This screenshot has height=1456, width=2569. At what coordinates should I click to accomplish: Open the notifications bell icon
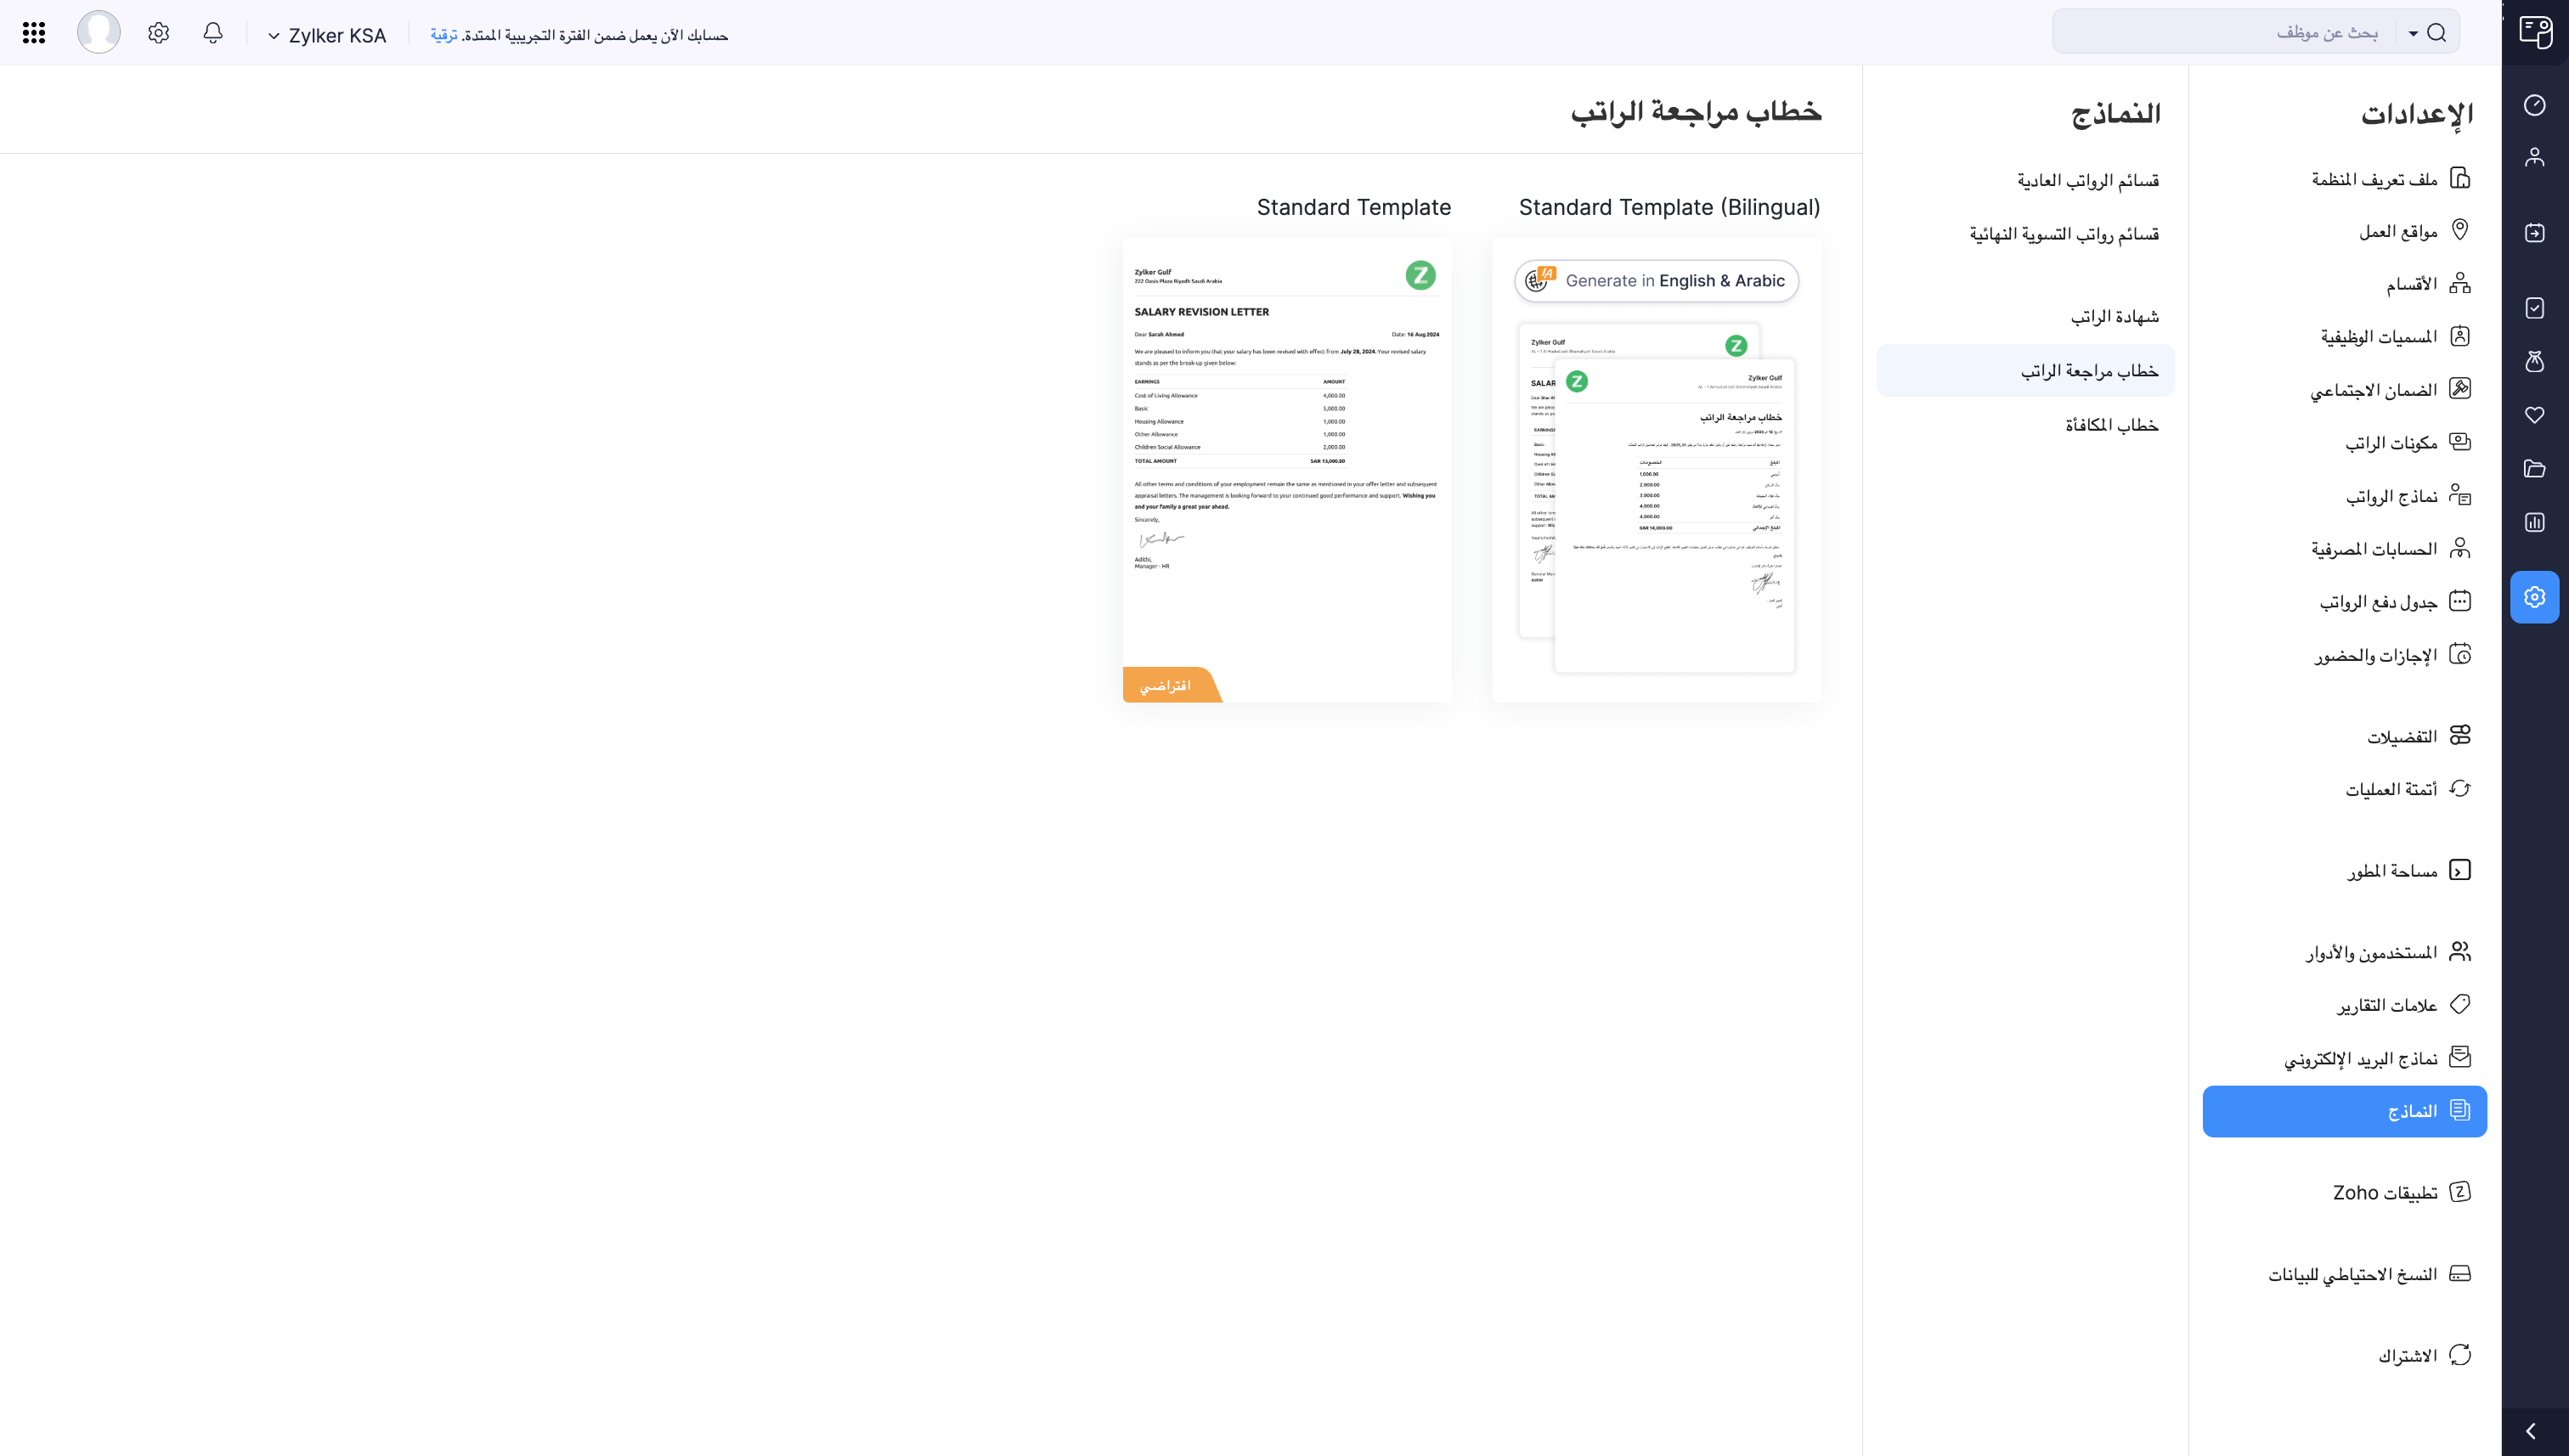(212, 32)
